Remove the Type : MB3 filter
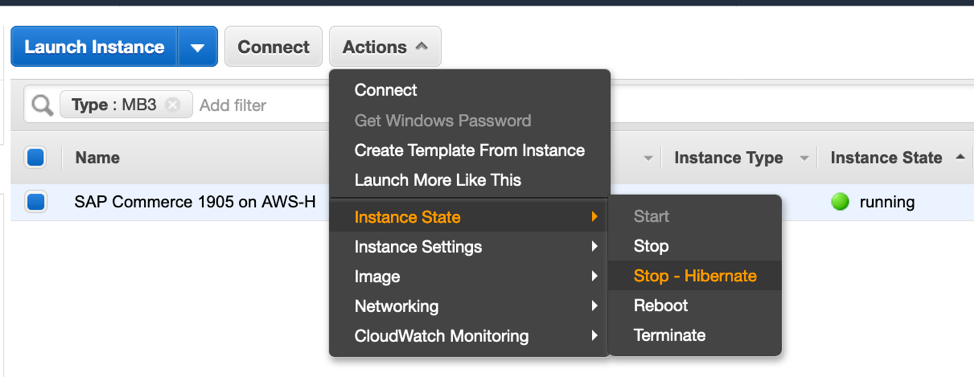 coord(173,105)
